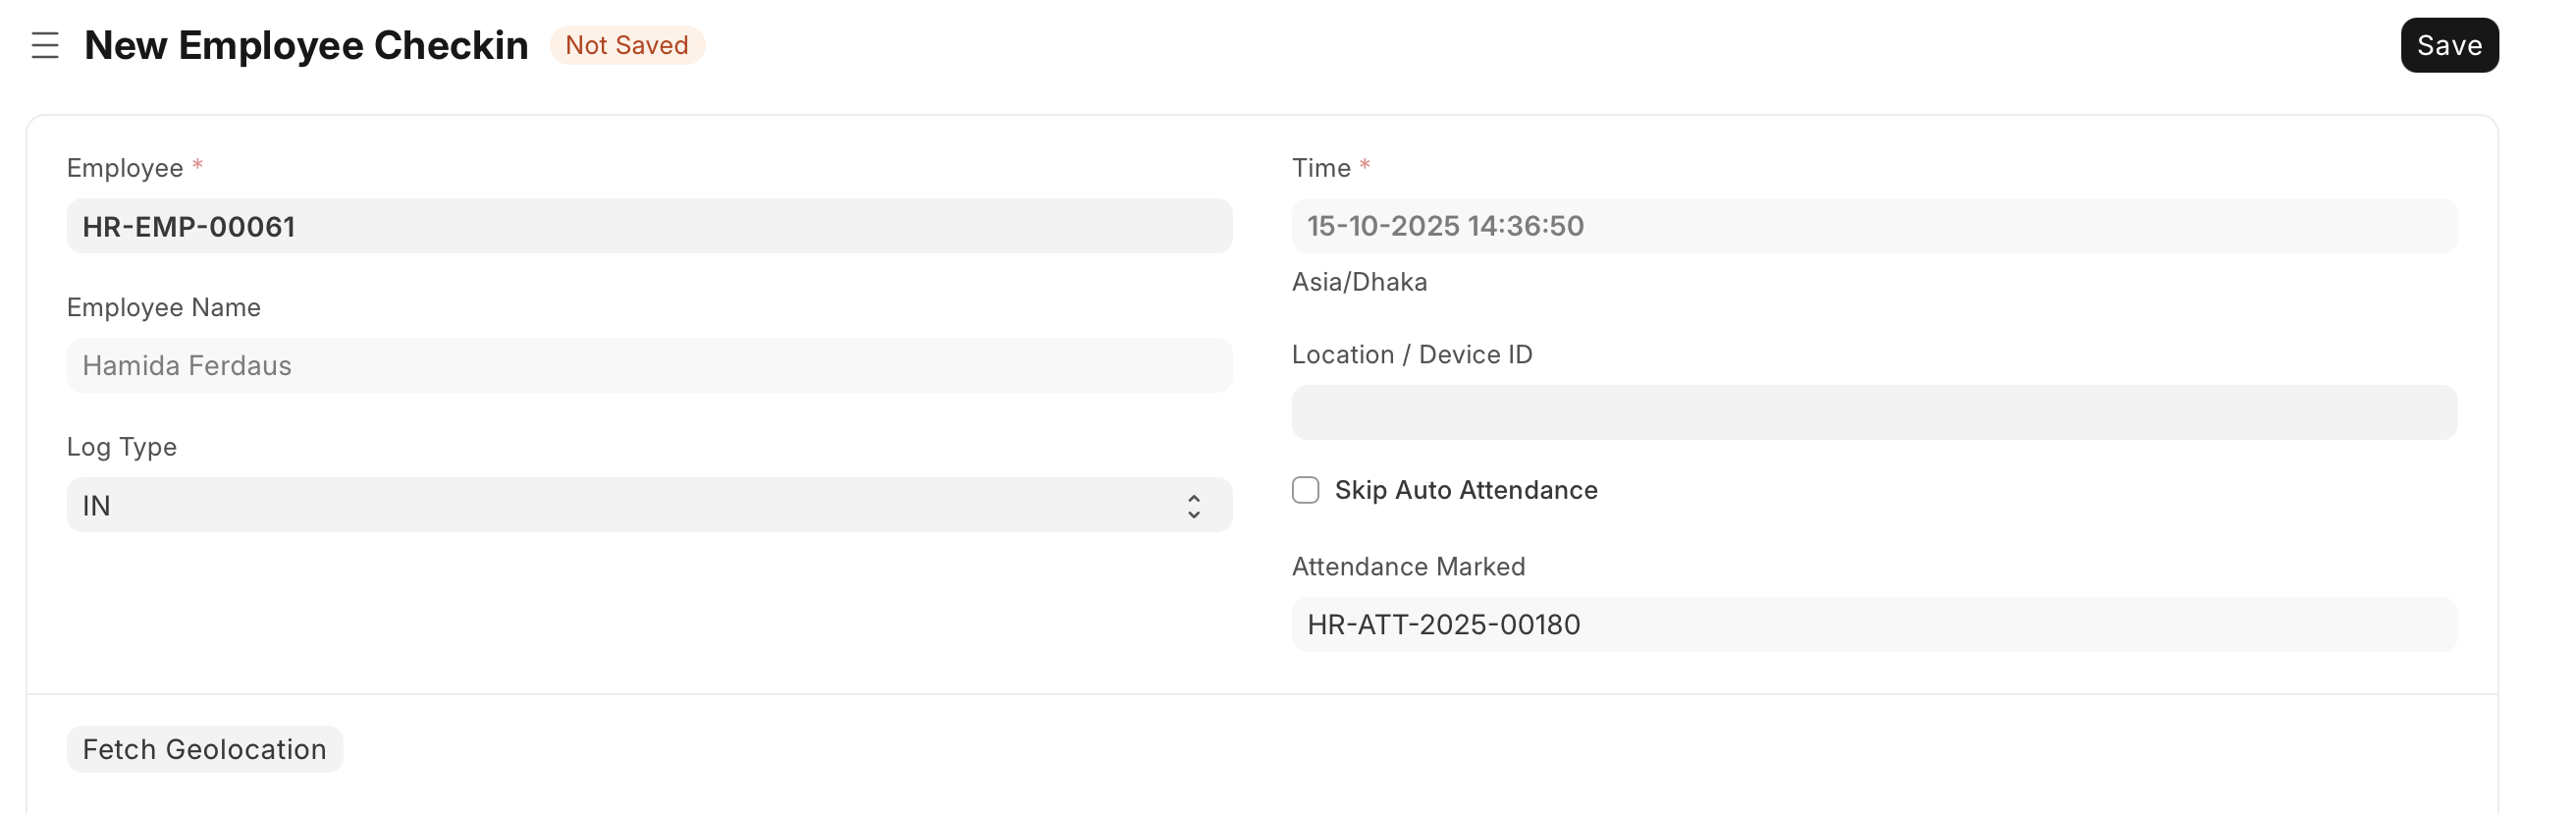Click the Not Saved status indicator
This screenshot has height=813, width=2576.
627,46
